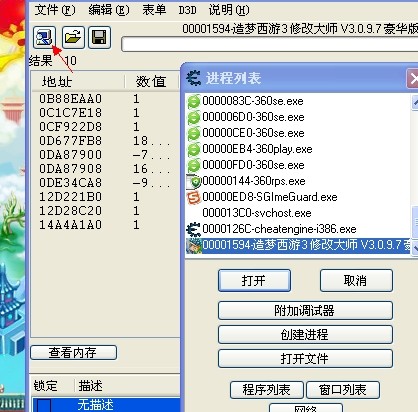Click the open folder toolbar icon

coord(73,37)
